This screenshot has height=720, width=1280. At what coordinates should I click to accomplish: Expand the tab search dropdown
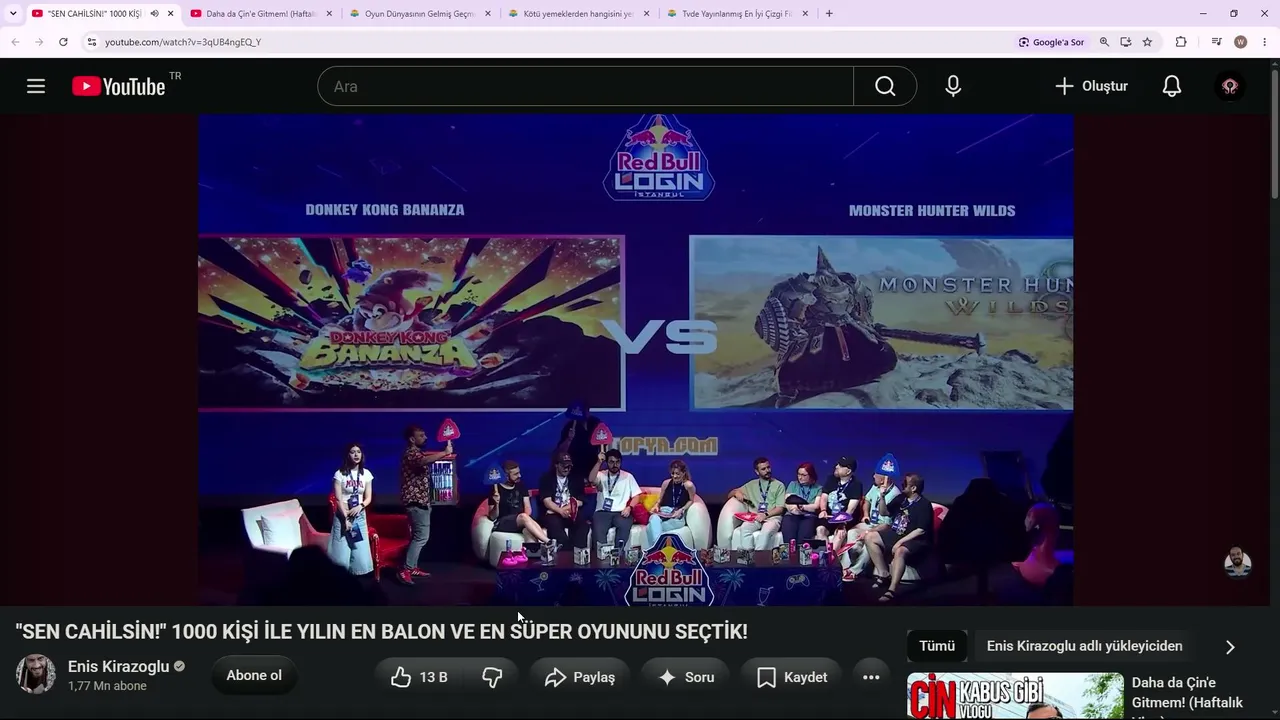pyautogui.click(x=13, y=14)
